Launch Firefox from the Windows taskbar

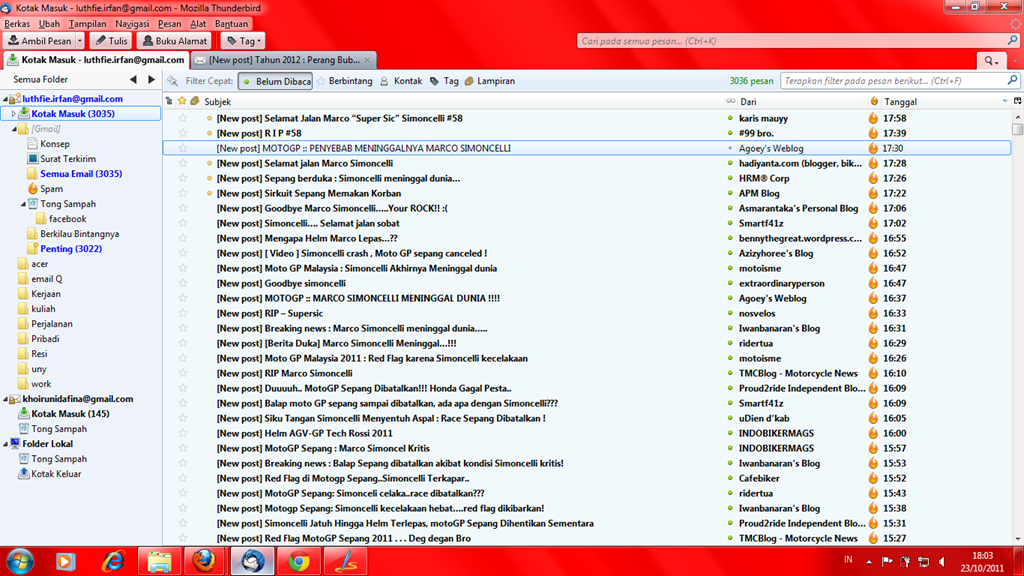click(x=204, y=561)
